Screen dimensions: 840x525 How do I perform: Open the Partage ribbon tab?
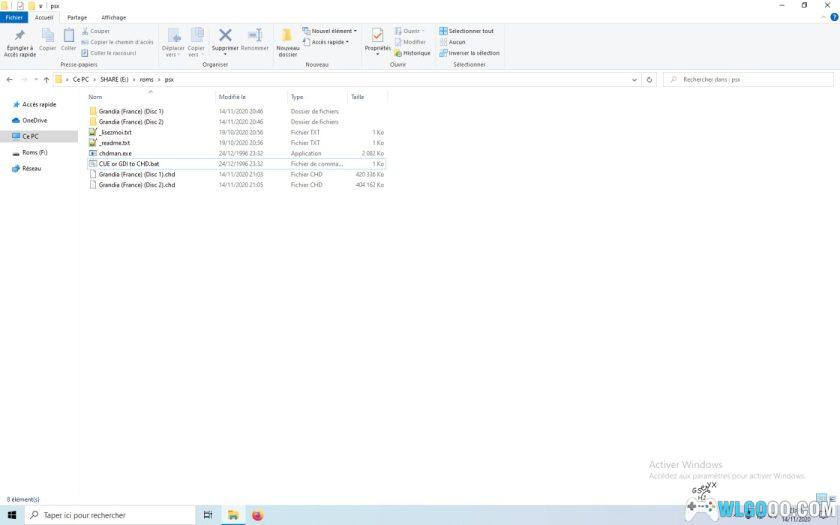pos(77,17)
